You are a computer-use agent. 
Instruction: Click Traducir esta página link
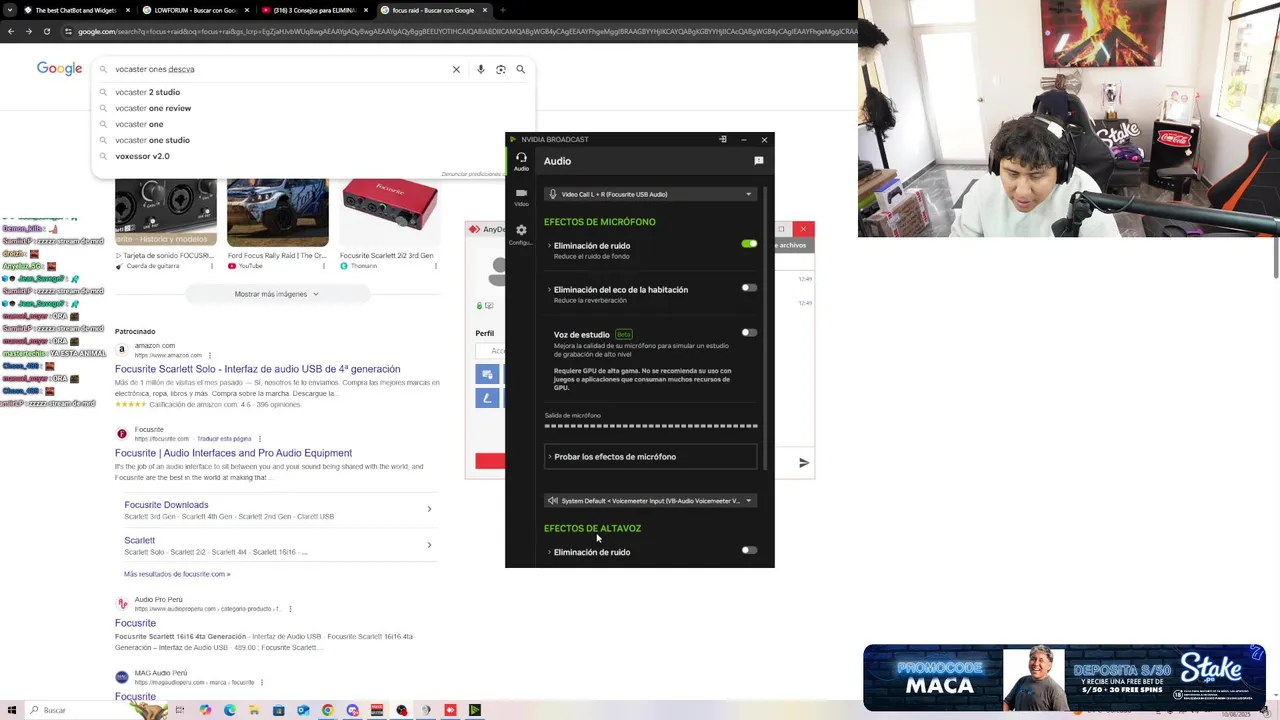click(x=224, y=439)
